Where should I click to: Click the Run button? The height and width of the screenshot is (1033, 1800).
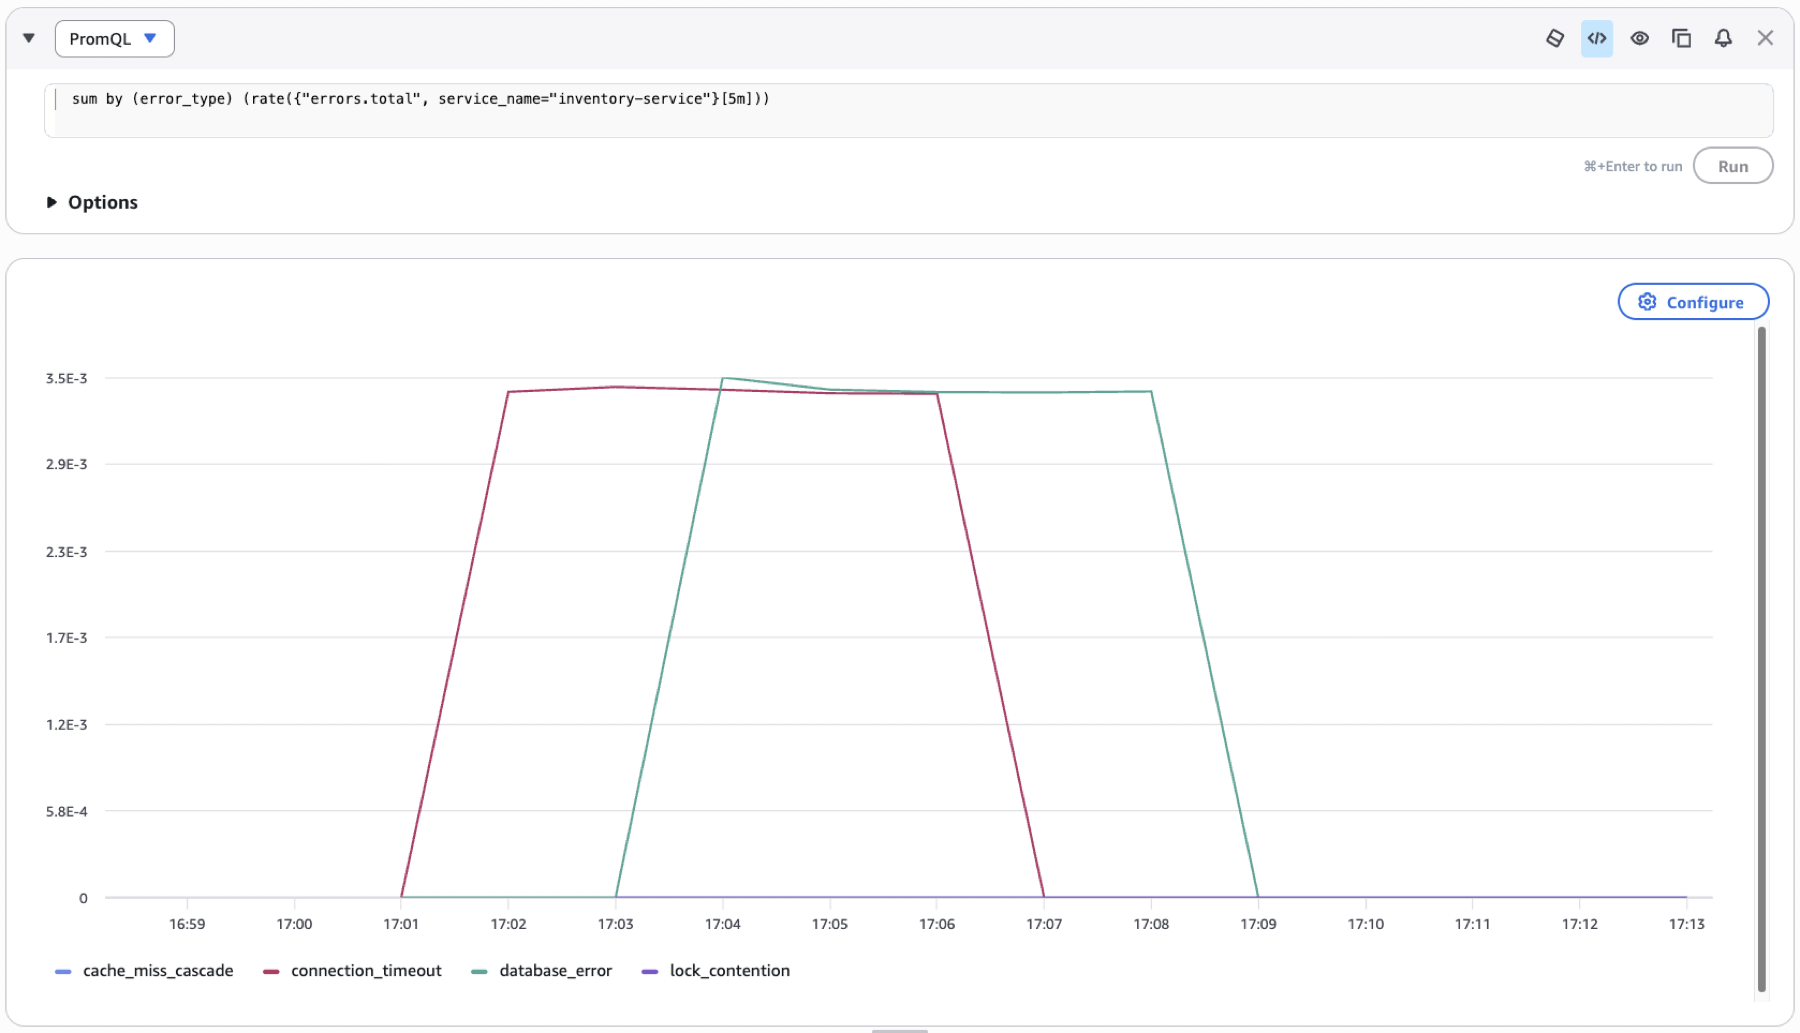(1733, 166)
